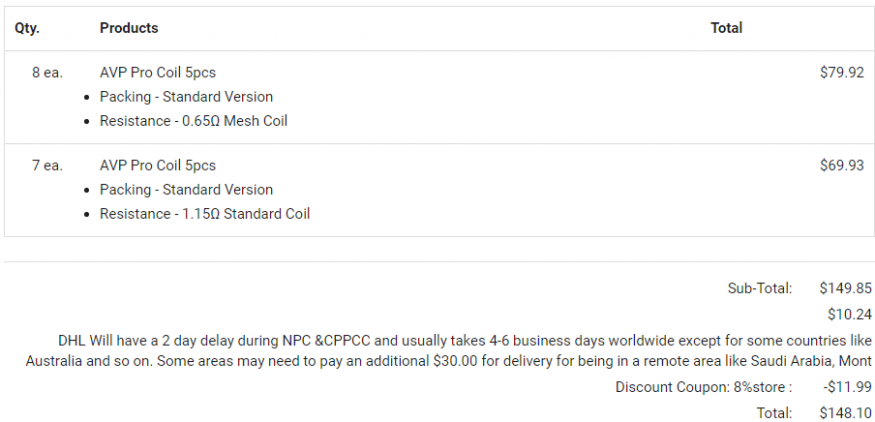Viewport: 875px width, 422px height.
Task: Open AVP Pro Coil product with 1.15Ω coil
Action: pos(157,166)
